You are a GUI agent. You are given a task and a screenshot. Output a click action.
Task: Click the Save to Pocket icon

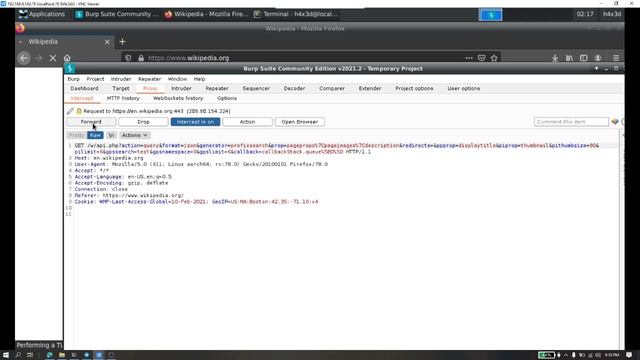click(x=482, y=58)
